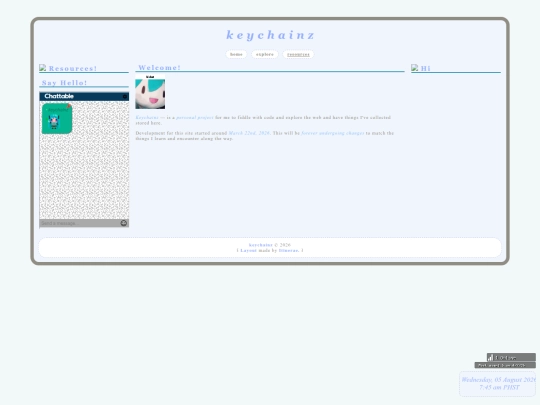Click the keychainz site title
The width and height of the screenshot is (540, 405).
click(270, 35)
